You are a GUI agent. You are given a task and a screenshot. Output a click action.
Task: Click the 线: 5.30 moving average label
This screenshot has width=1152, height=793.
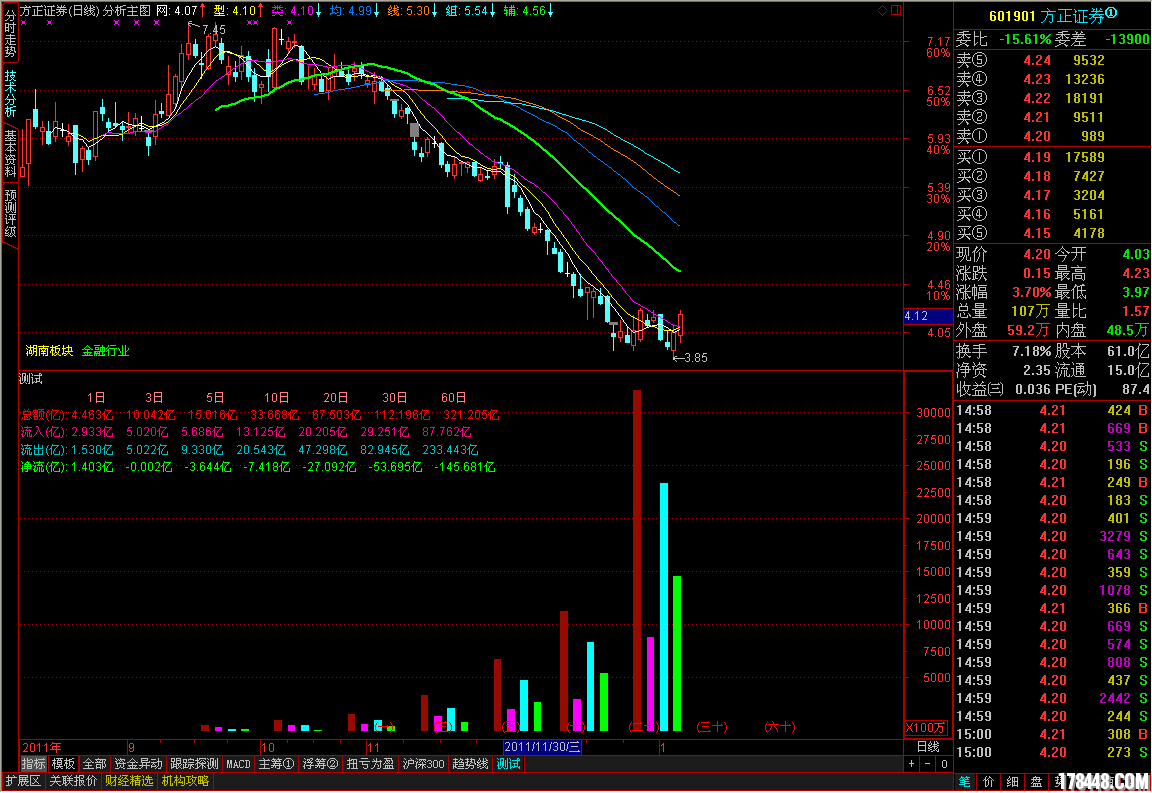click(x=412, y=11)
